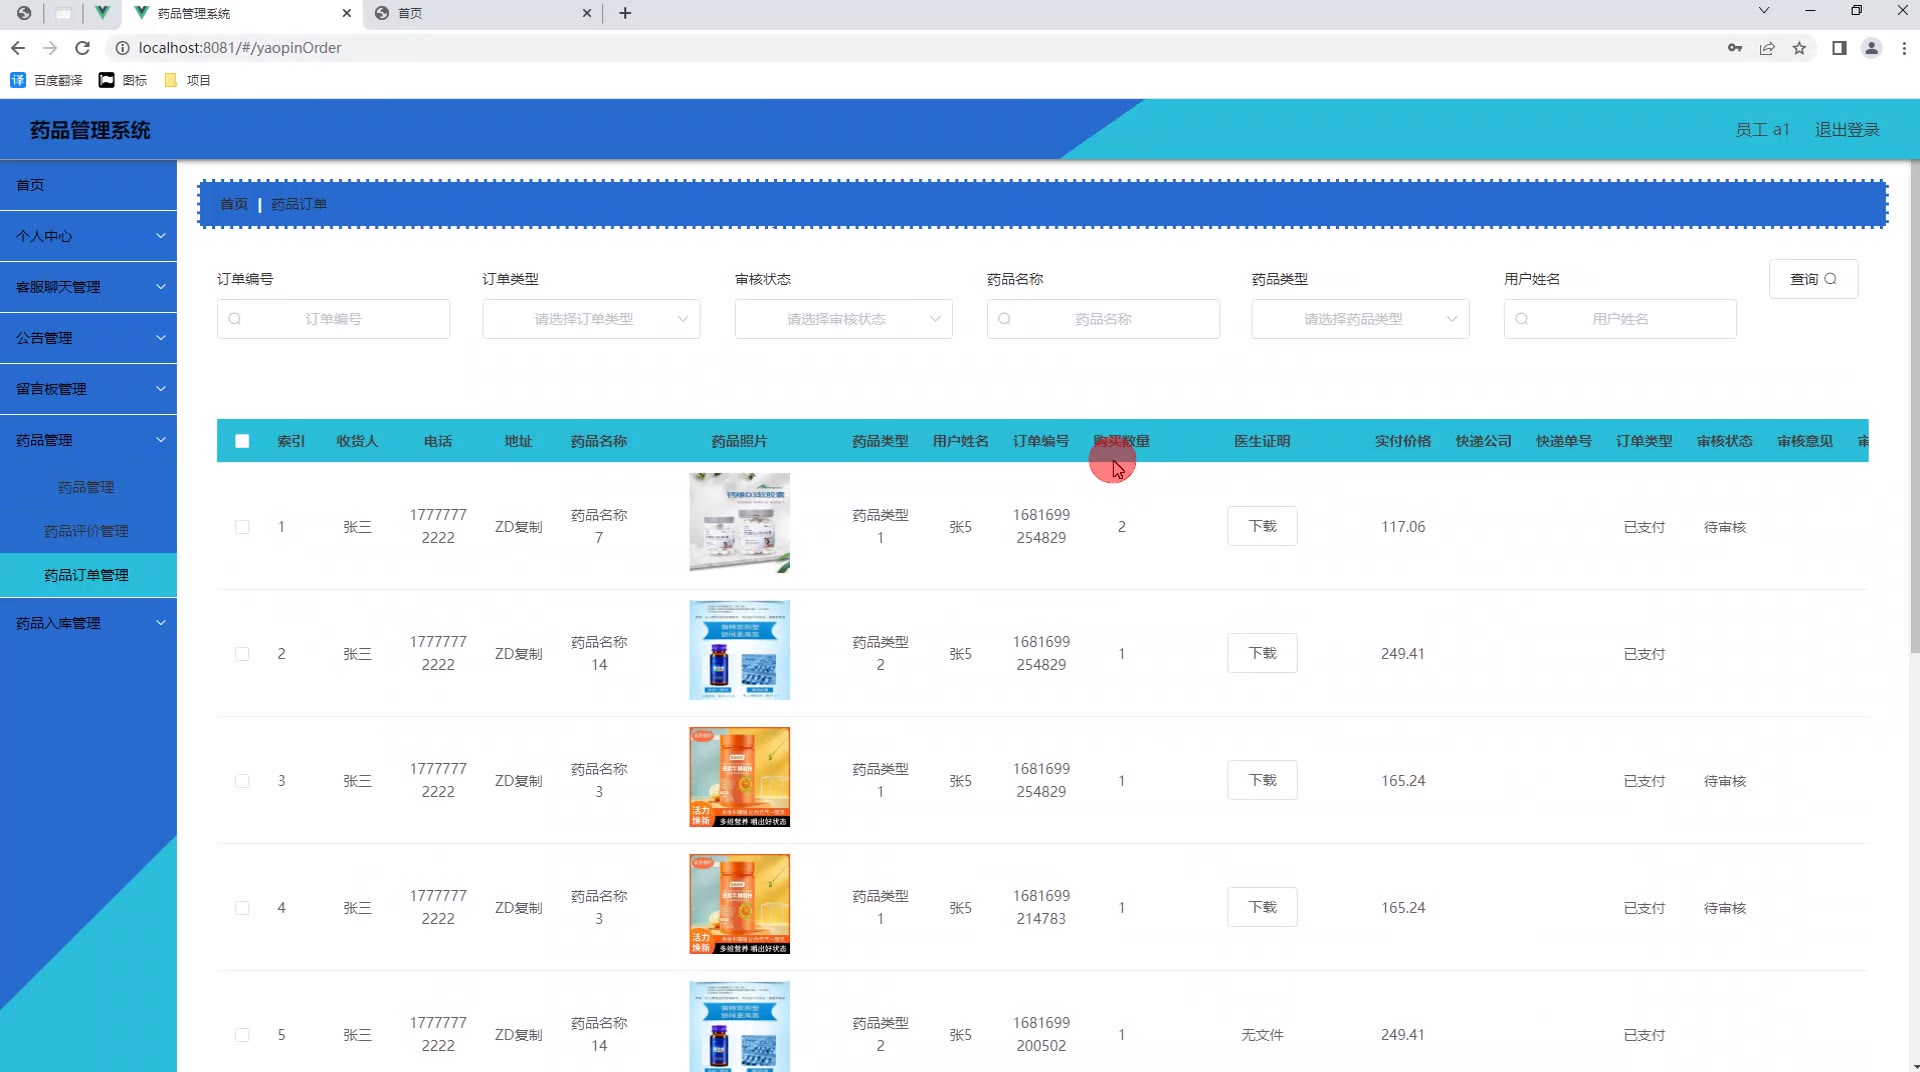1920x1072 pixels.
Task: Click the forward navigation arrow
Action: point(50,48)
